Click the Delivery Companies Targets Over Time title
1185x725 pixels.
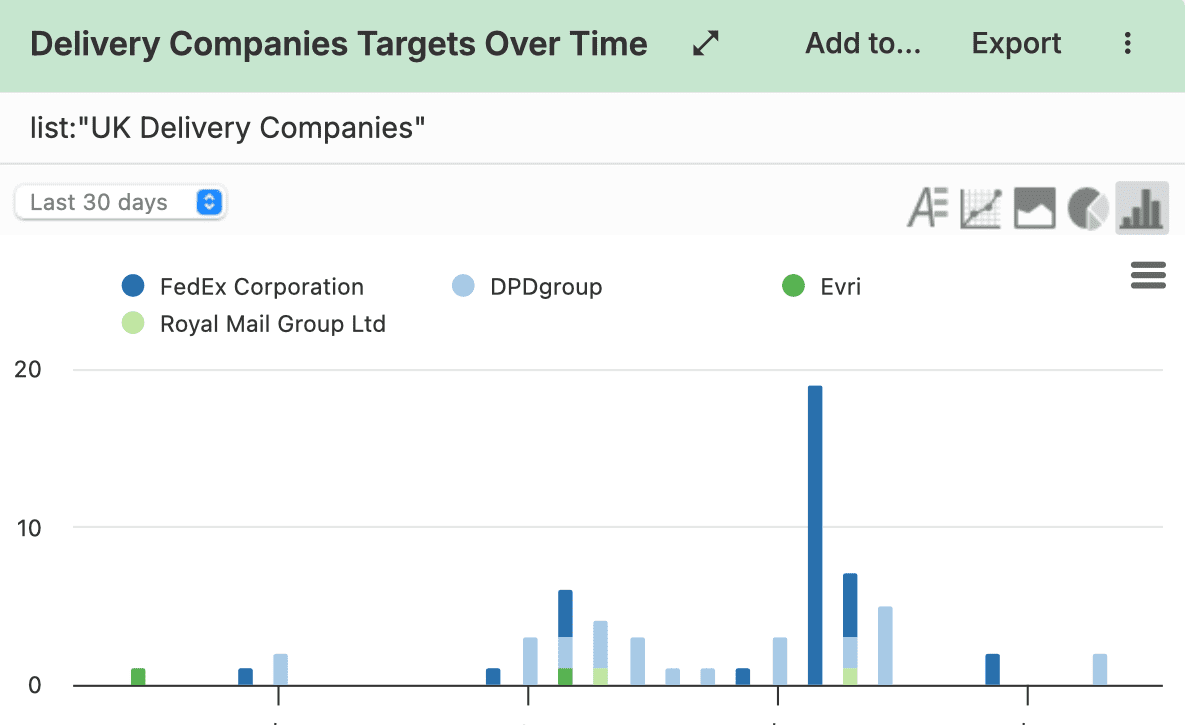point(339,44)
